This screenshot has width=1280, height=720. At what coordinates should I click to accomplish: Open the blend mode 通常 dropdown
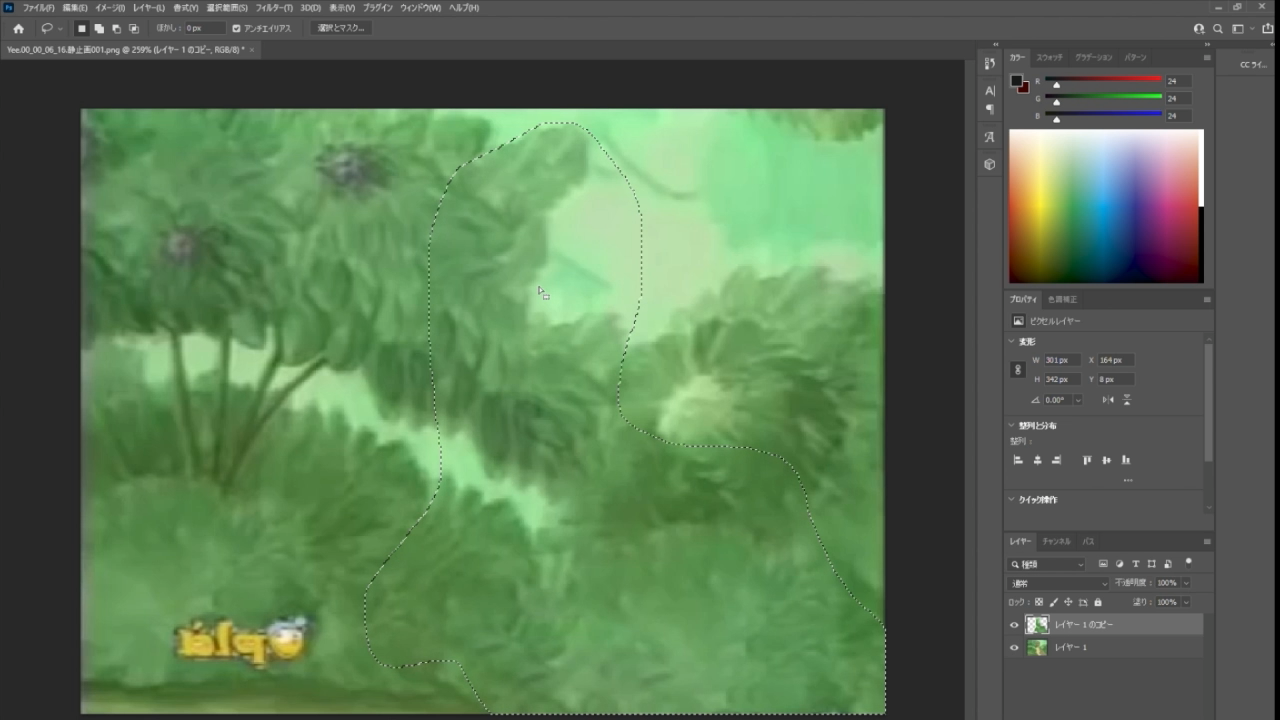1059,583
